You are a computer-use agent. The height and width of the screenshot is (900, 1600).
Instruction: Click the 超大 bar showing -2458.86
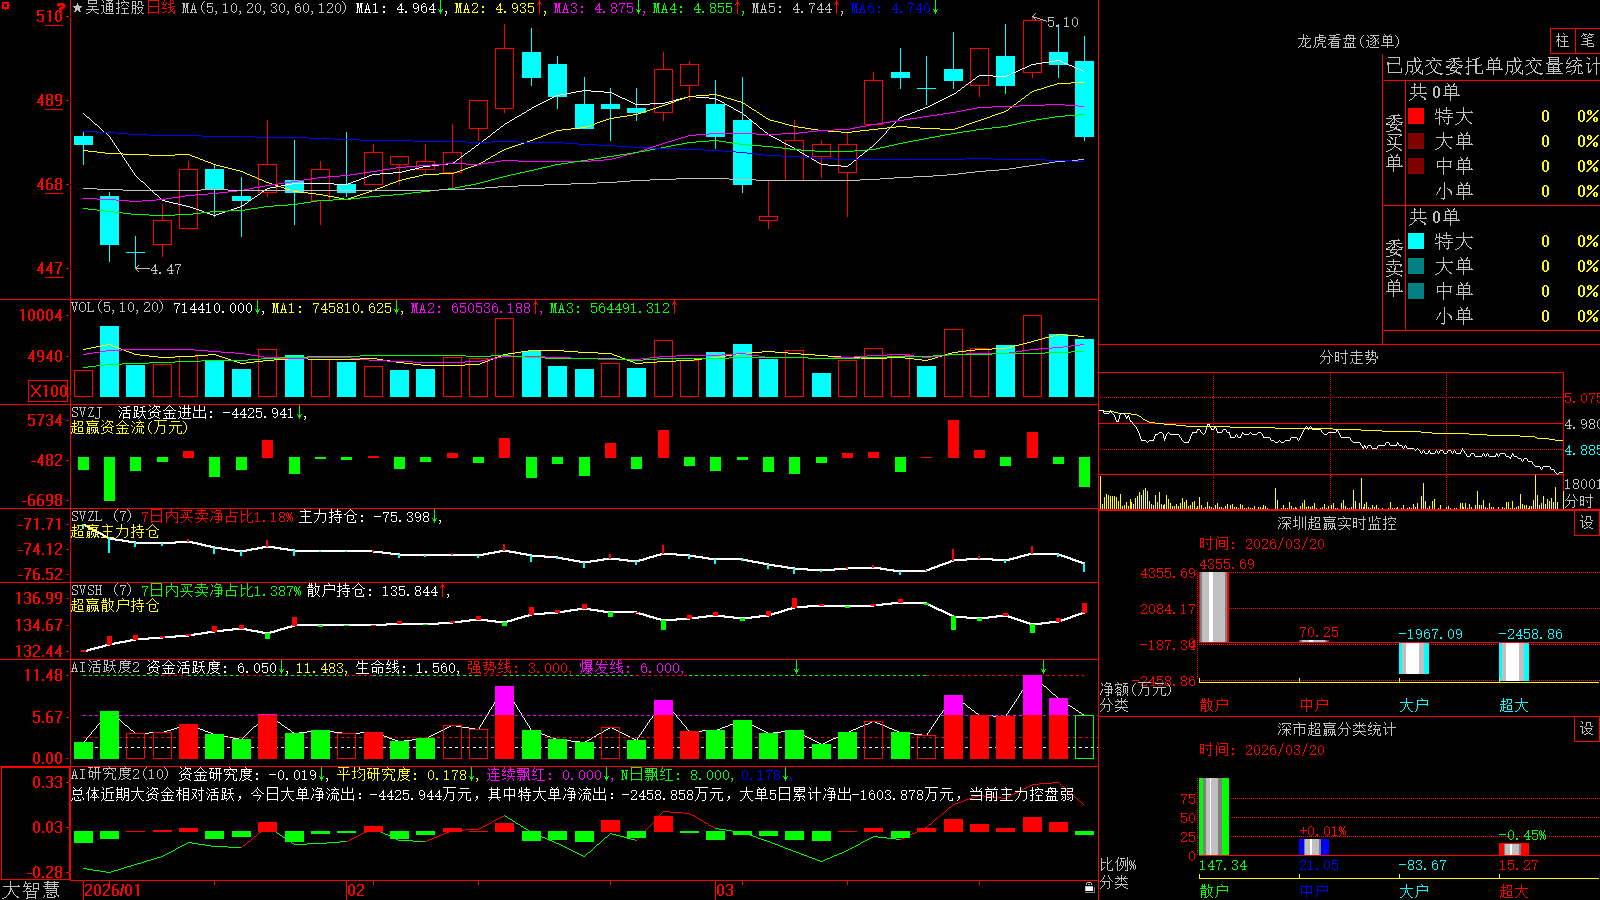1514,662
